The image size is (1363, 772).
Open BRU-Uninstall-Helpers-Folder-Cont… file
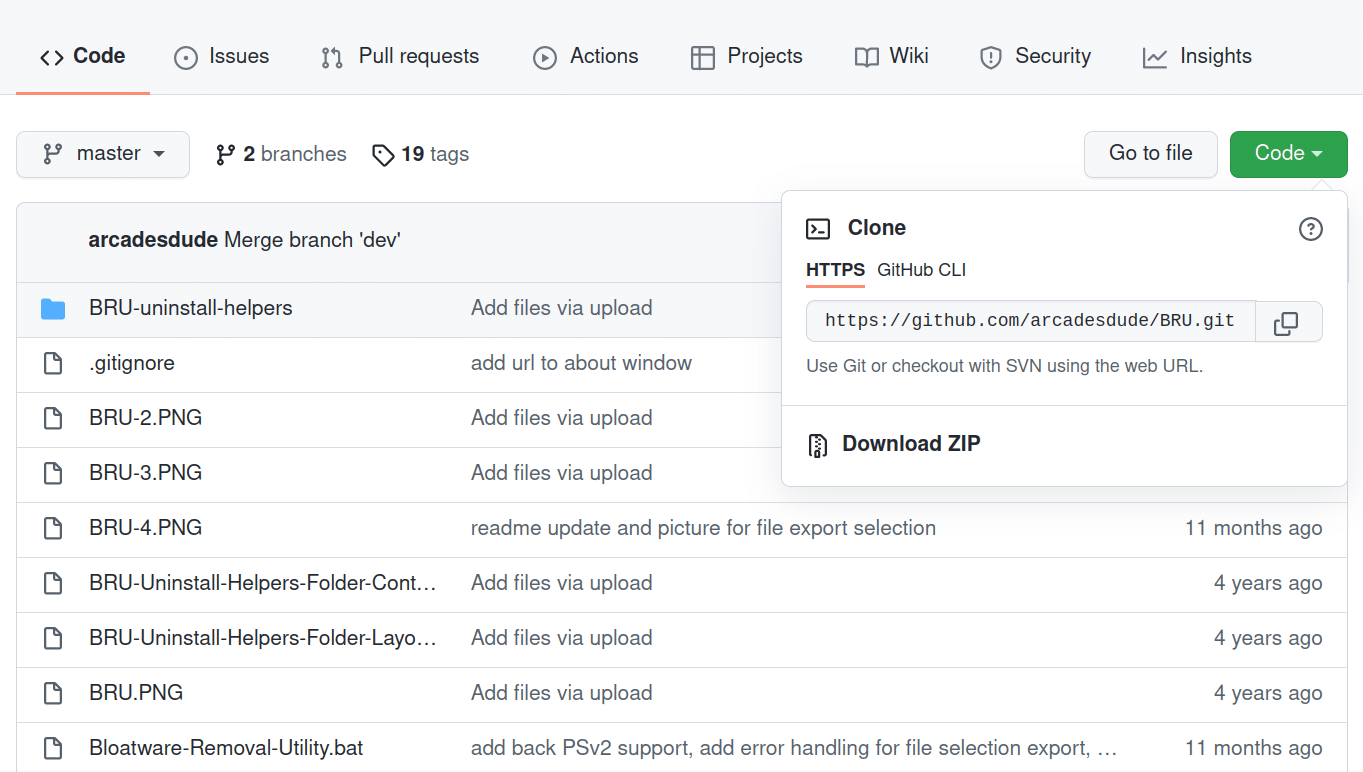(x=263, y=583)
